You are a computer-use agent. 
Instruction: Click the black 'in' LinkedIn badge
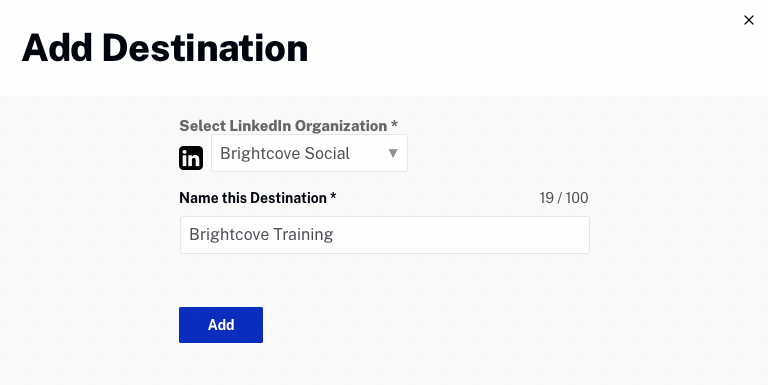[191, 158]
